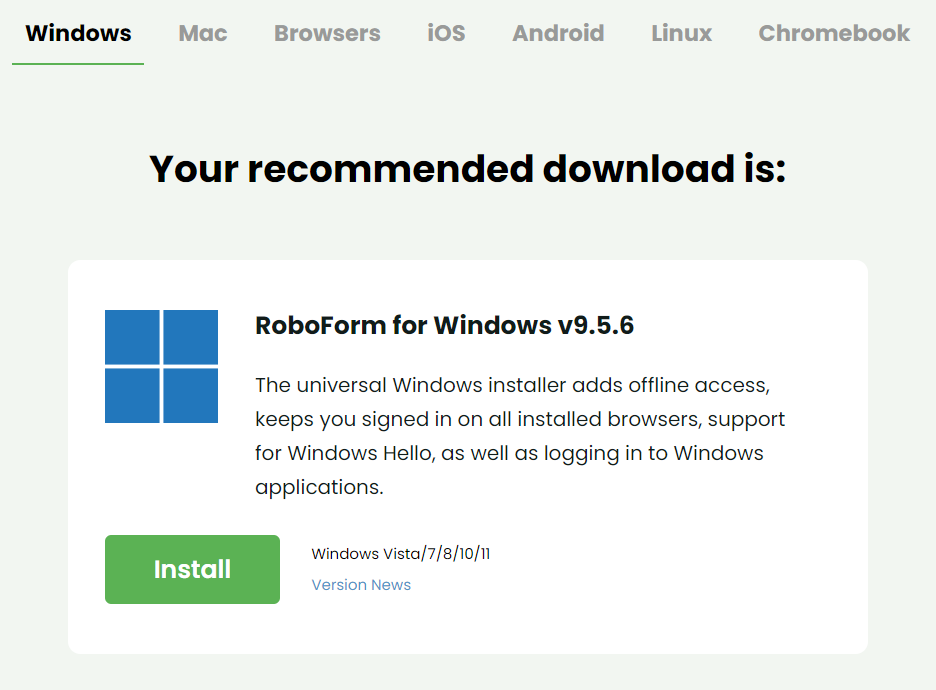Click the white download card

click(468, 455)
